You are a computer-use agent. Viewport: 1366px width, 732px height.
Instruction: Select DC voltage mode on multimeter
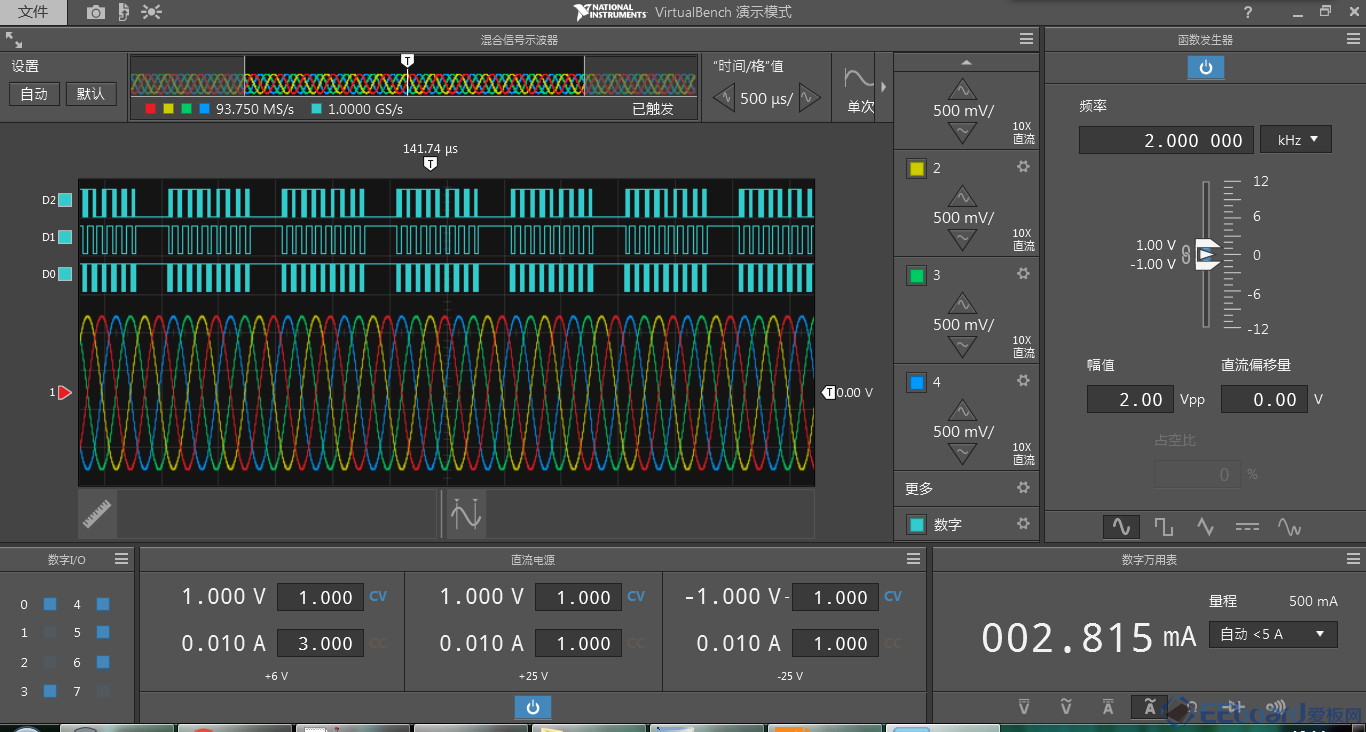[x=1024, y=707]
